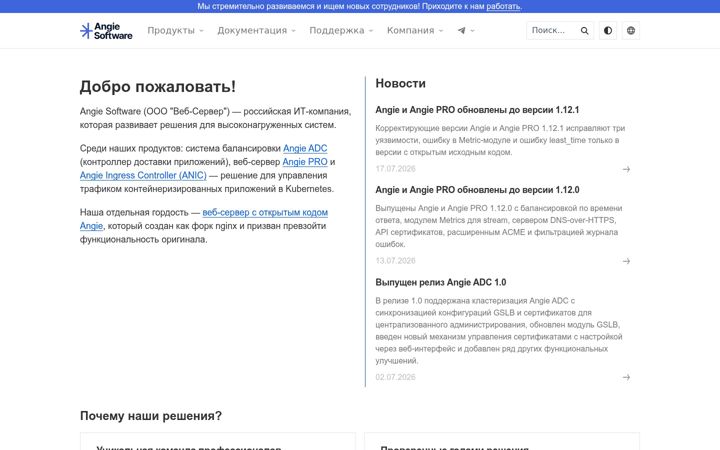Expand the Компания dropdown menu

[415, 31]
